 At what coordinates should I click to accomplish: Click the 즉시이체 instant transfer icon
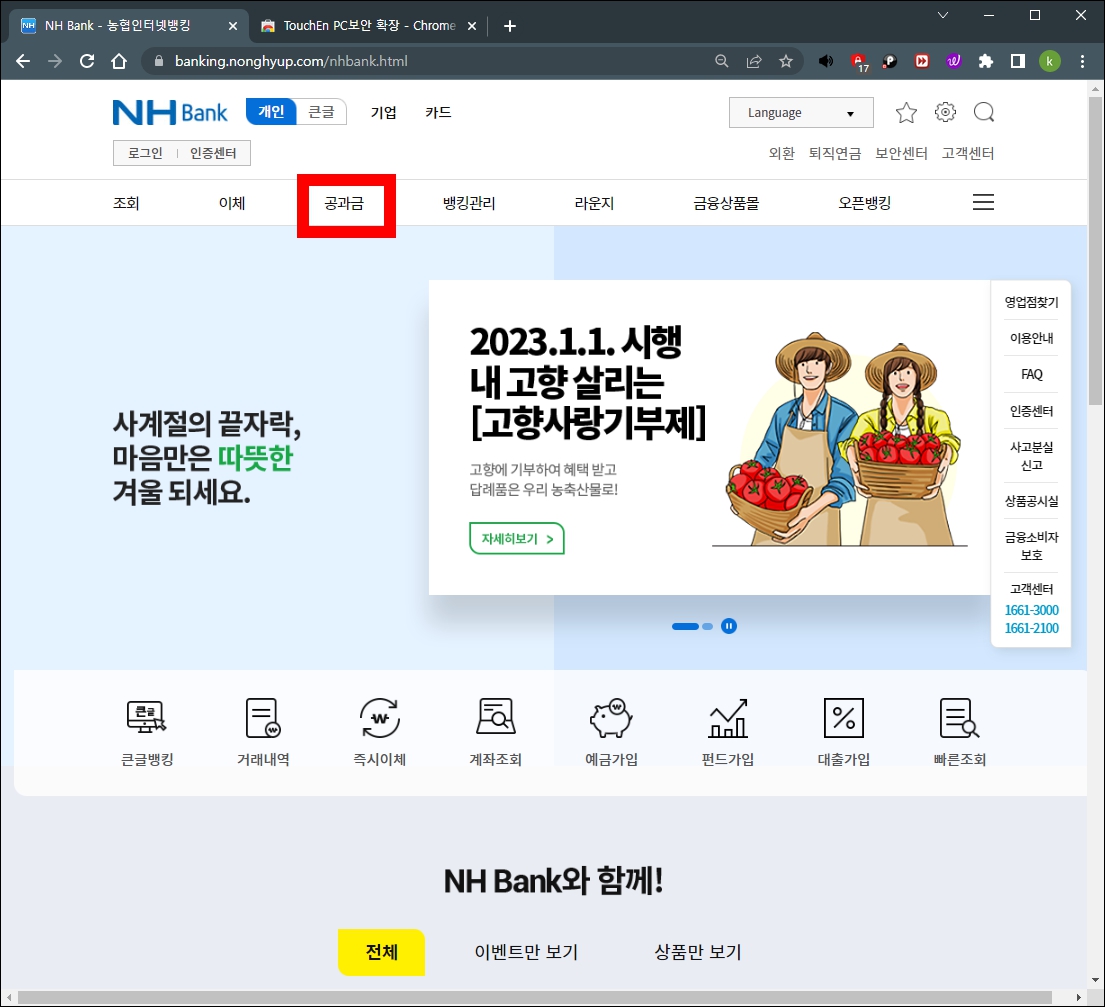378,727
